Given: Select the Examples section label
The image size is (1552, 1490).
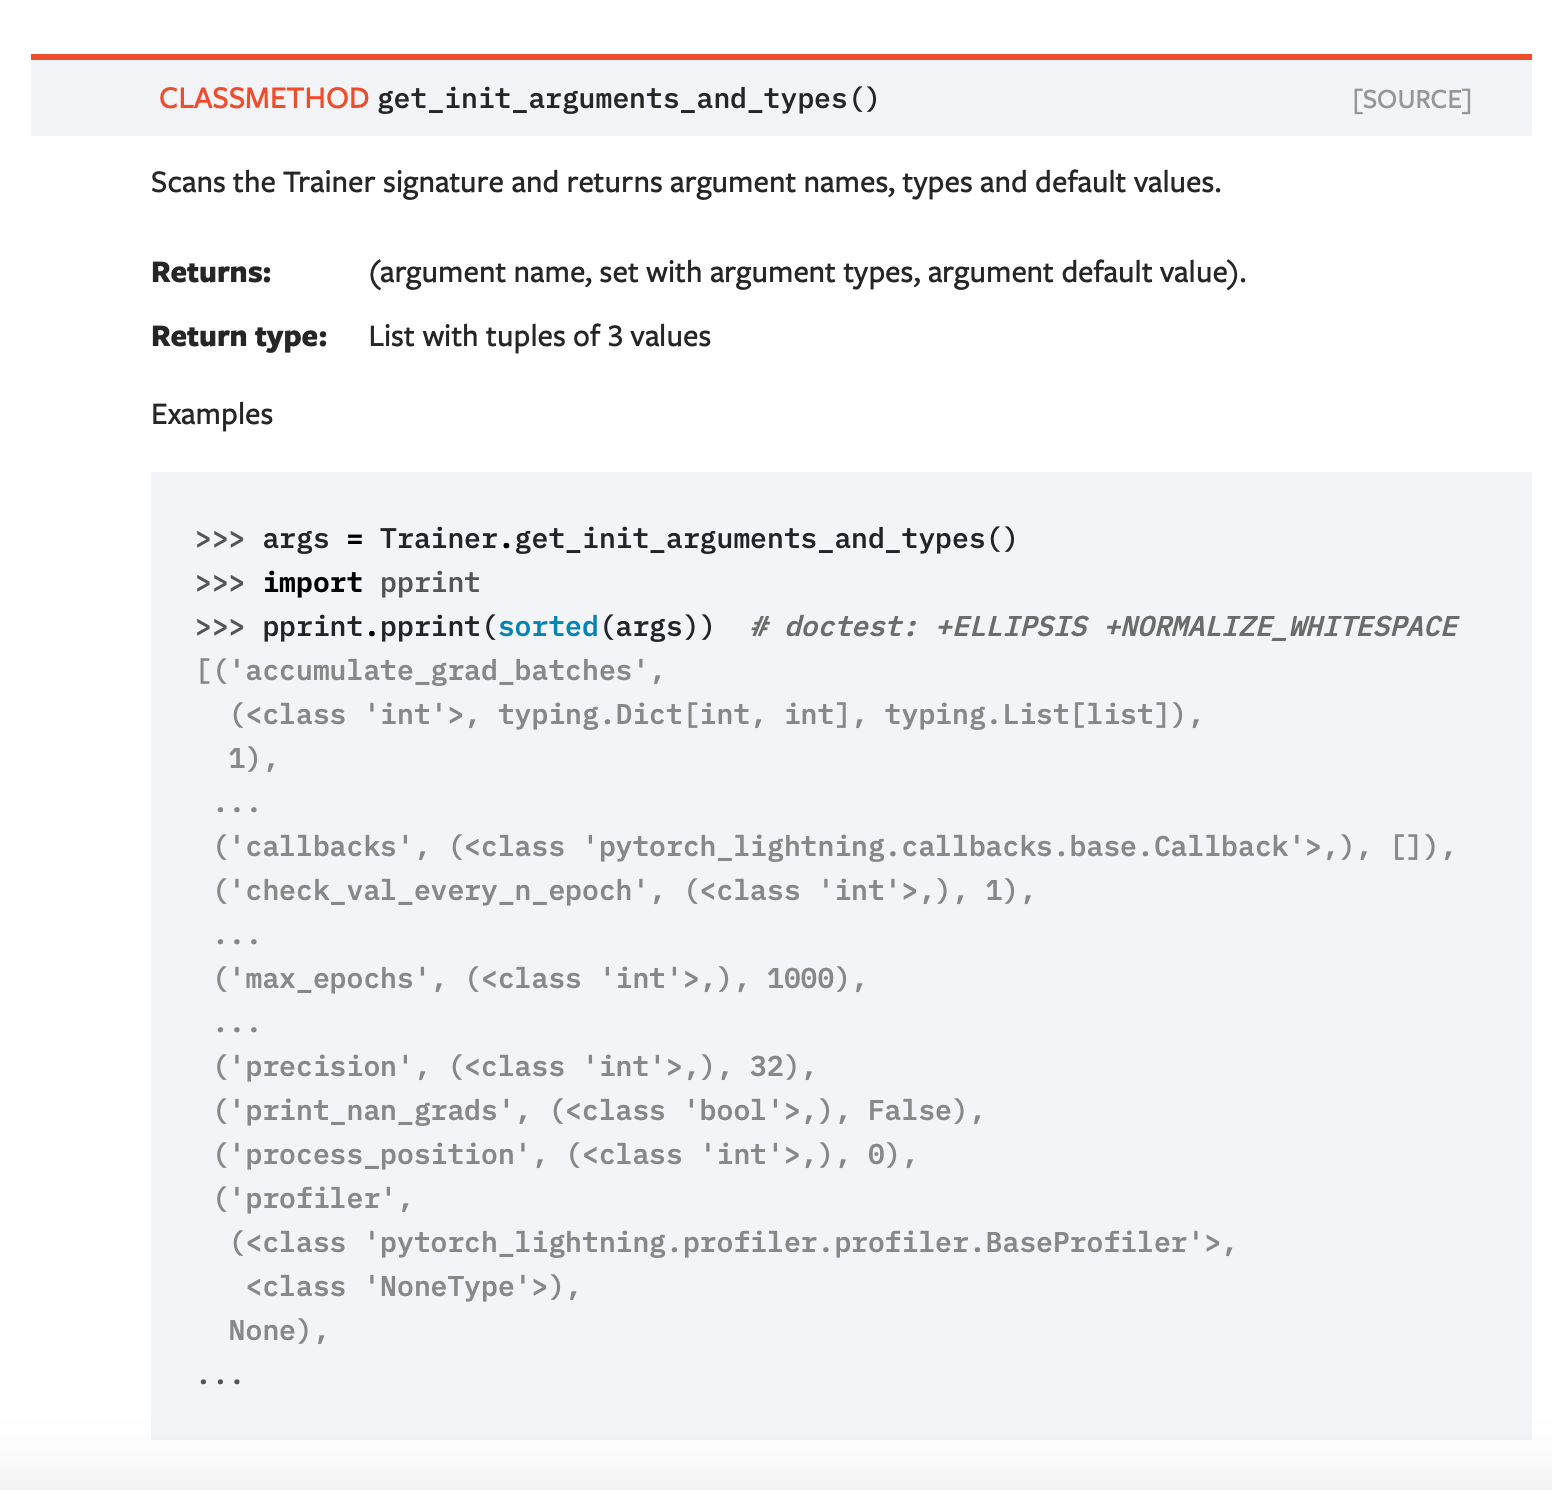Looking at the screenshot, I should 211,413.
